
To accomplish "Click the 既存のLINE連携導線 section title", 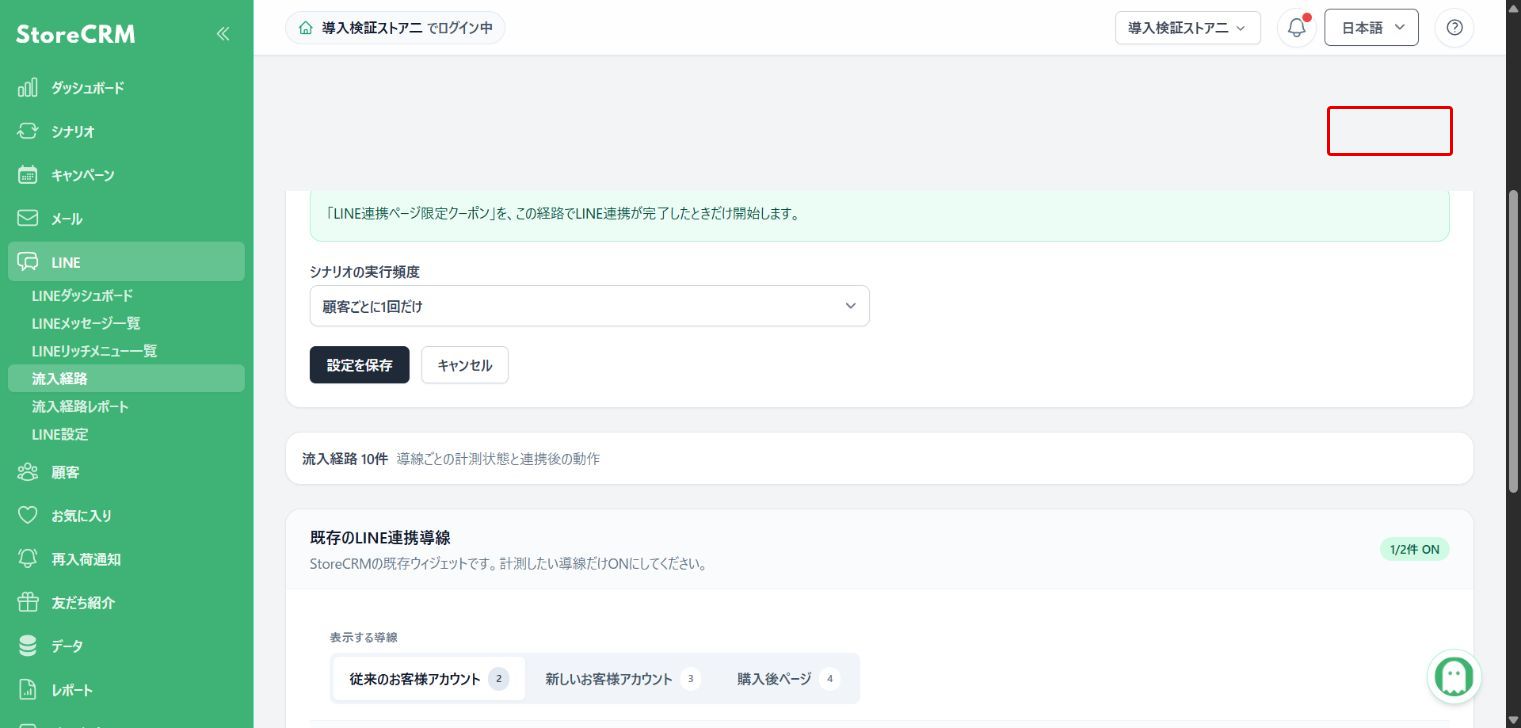I will 380,538.
